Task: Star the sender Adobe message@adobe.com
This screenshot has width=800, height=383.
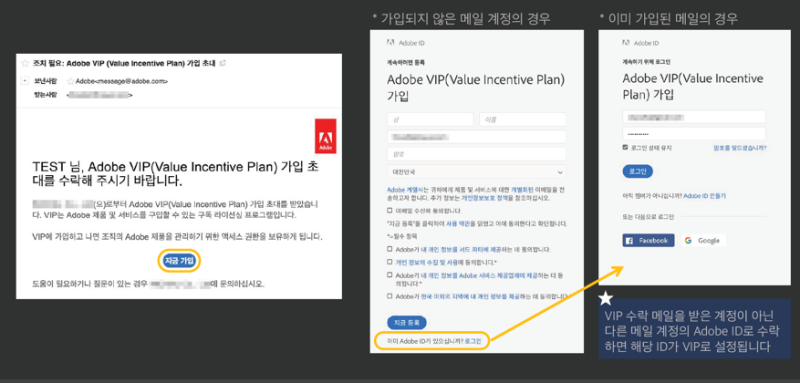Action: (x=70, y=81)
